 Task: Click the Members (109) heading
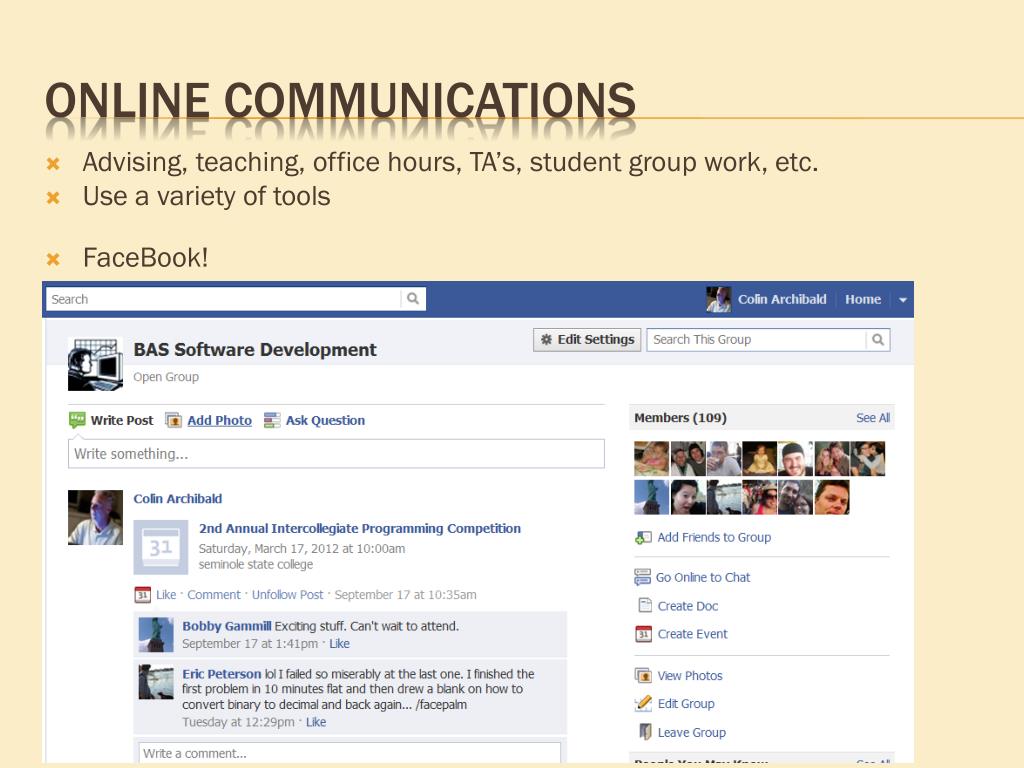point(680,418)
